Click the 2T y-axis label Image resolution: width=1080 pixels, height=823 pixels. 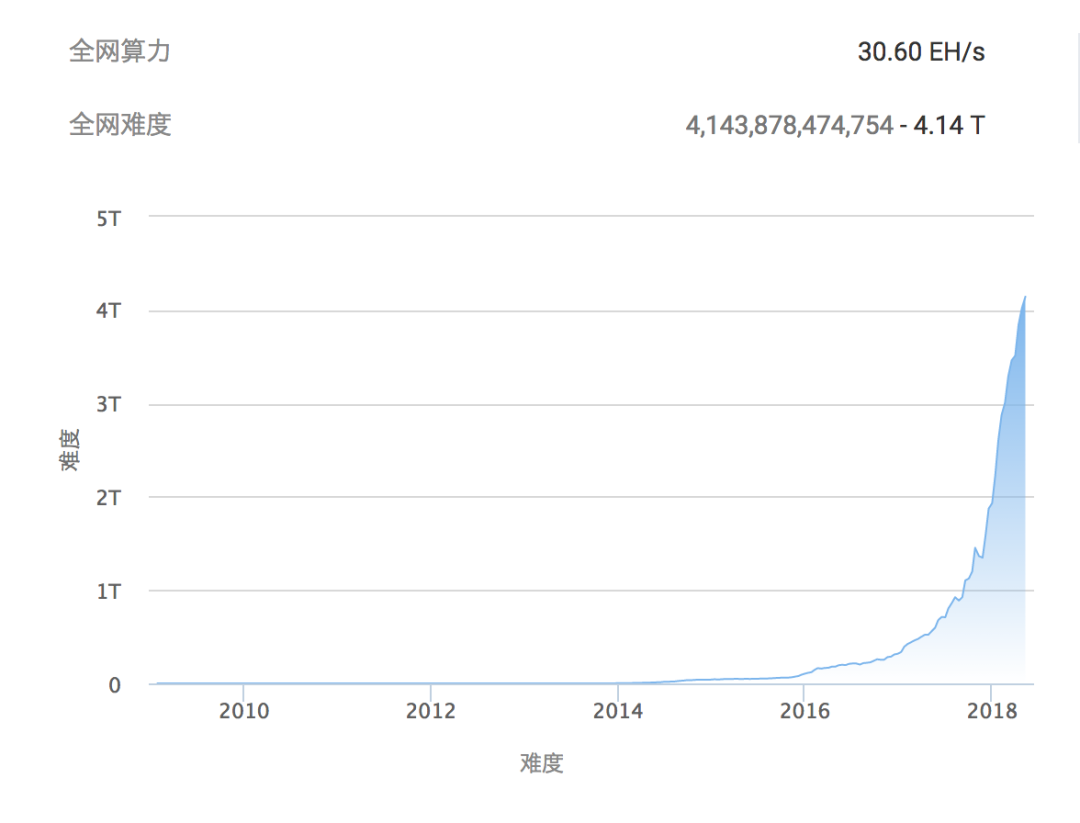pos(108,498)
